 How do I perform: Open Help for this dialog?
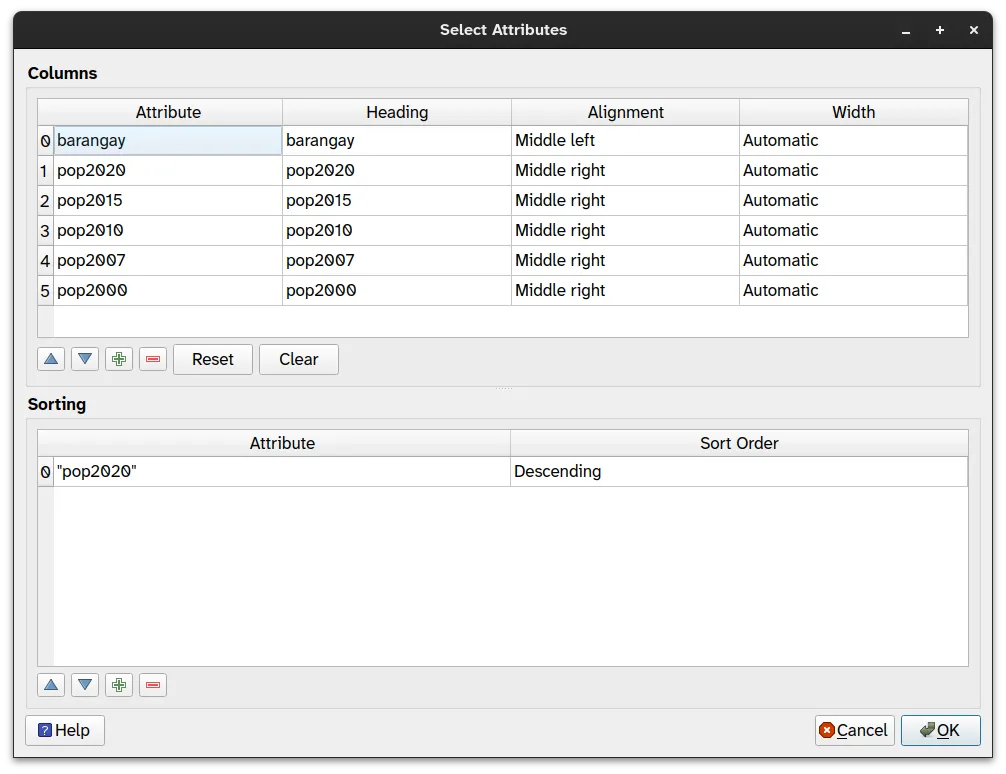point(65,730)
